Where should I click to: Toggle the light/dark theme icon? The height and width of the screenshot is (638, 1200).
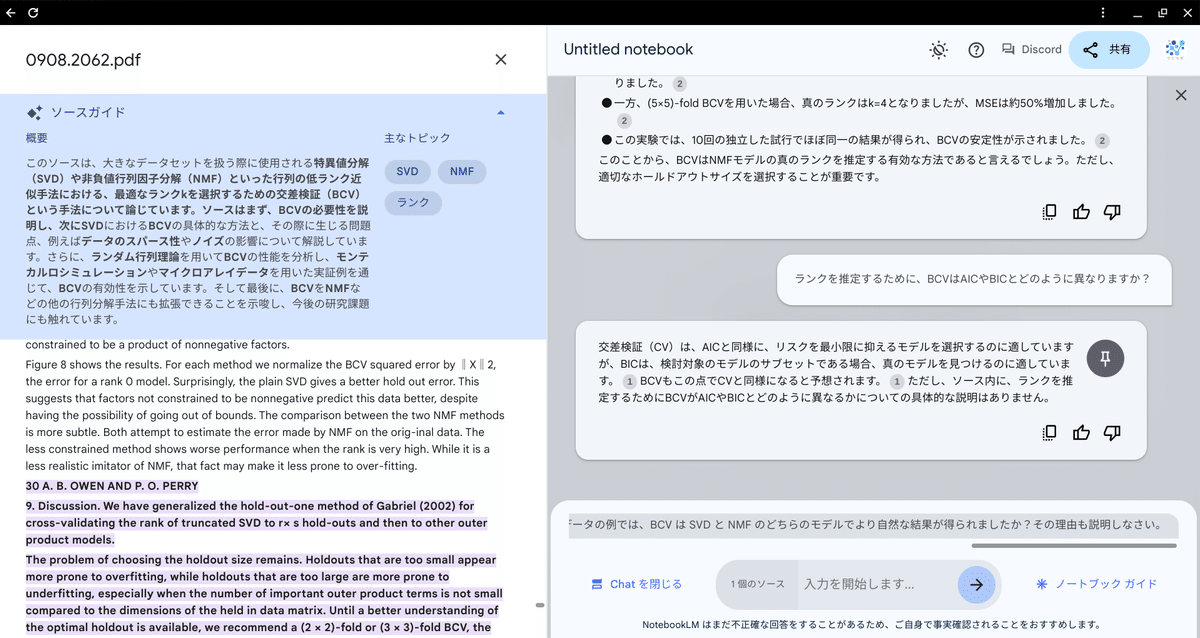click(x=938, y=49)
